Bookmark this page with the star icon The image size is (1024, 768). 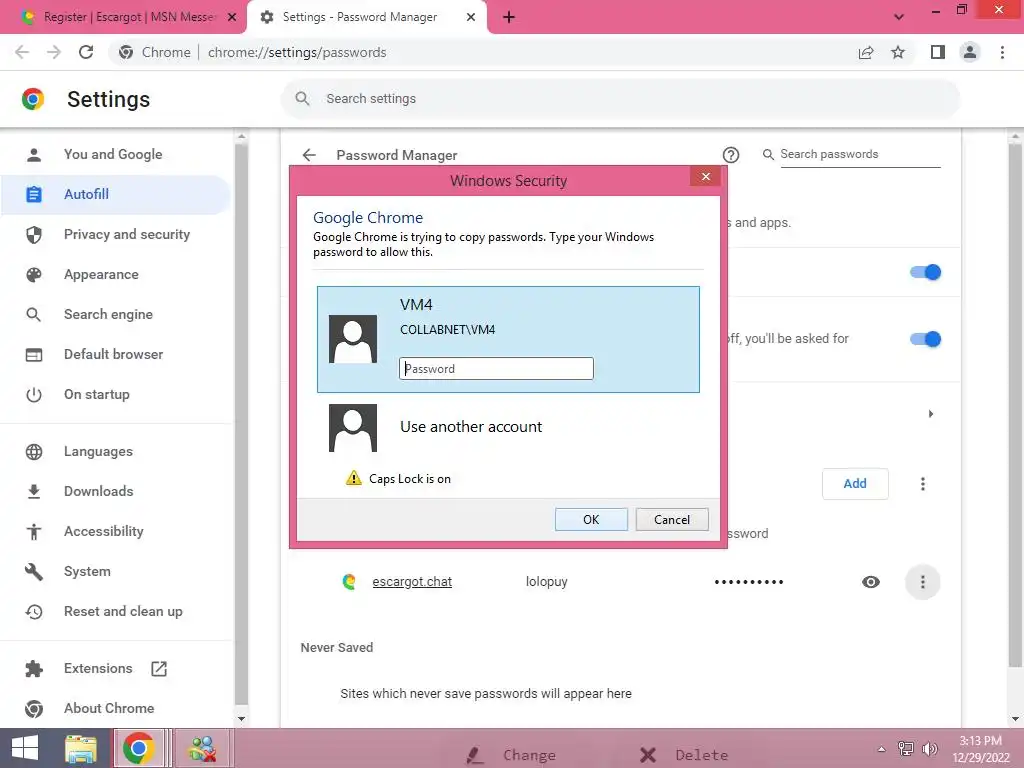coord(898,52)
